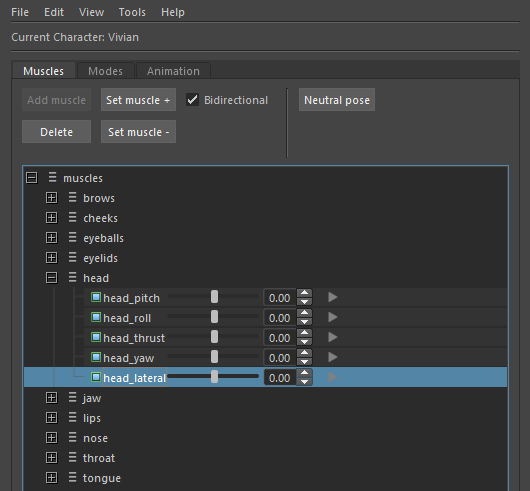Expand the eyeballs muscle group
Screen dimensions: 530x491
pyautogui.click(x=51, y=238)
